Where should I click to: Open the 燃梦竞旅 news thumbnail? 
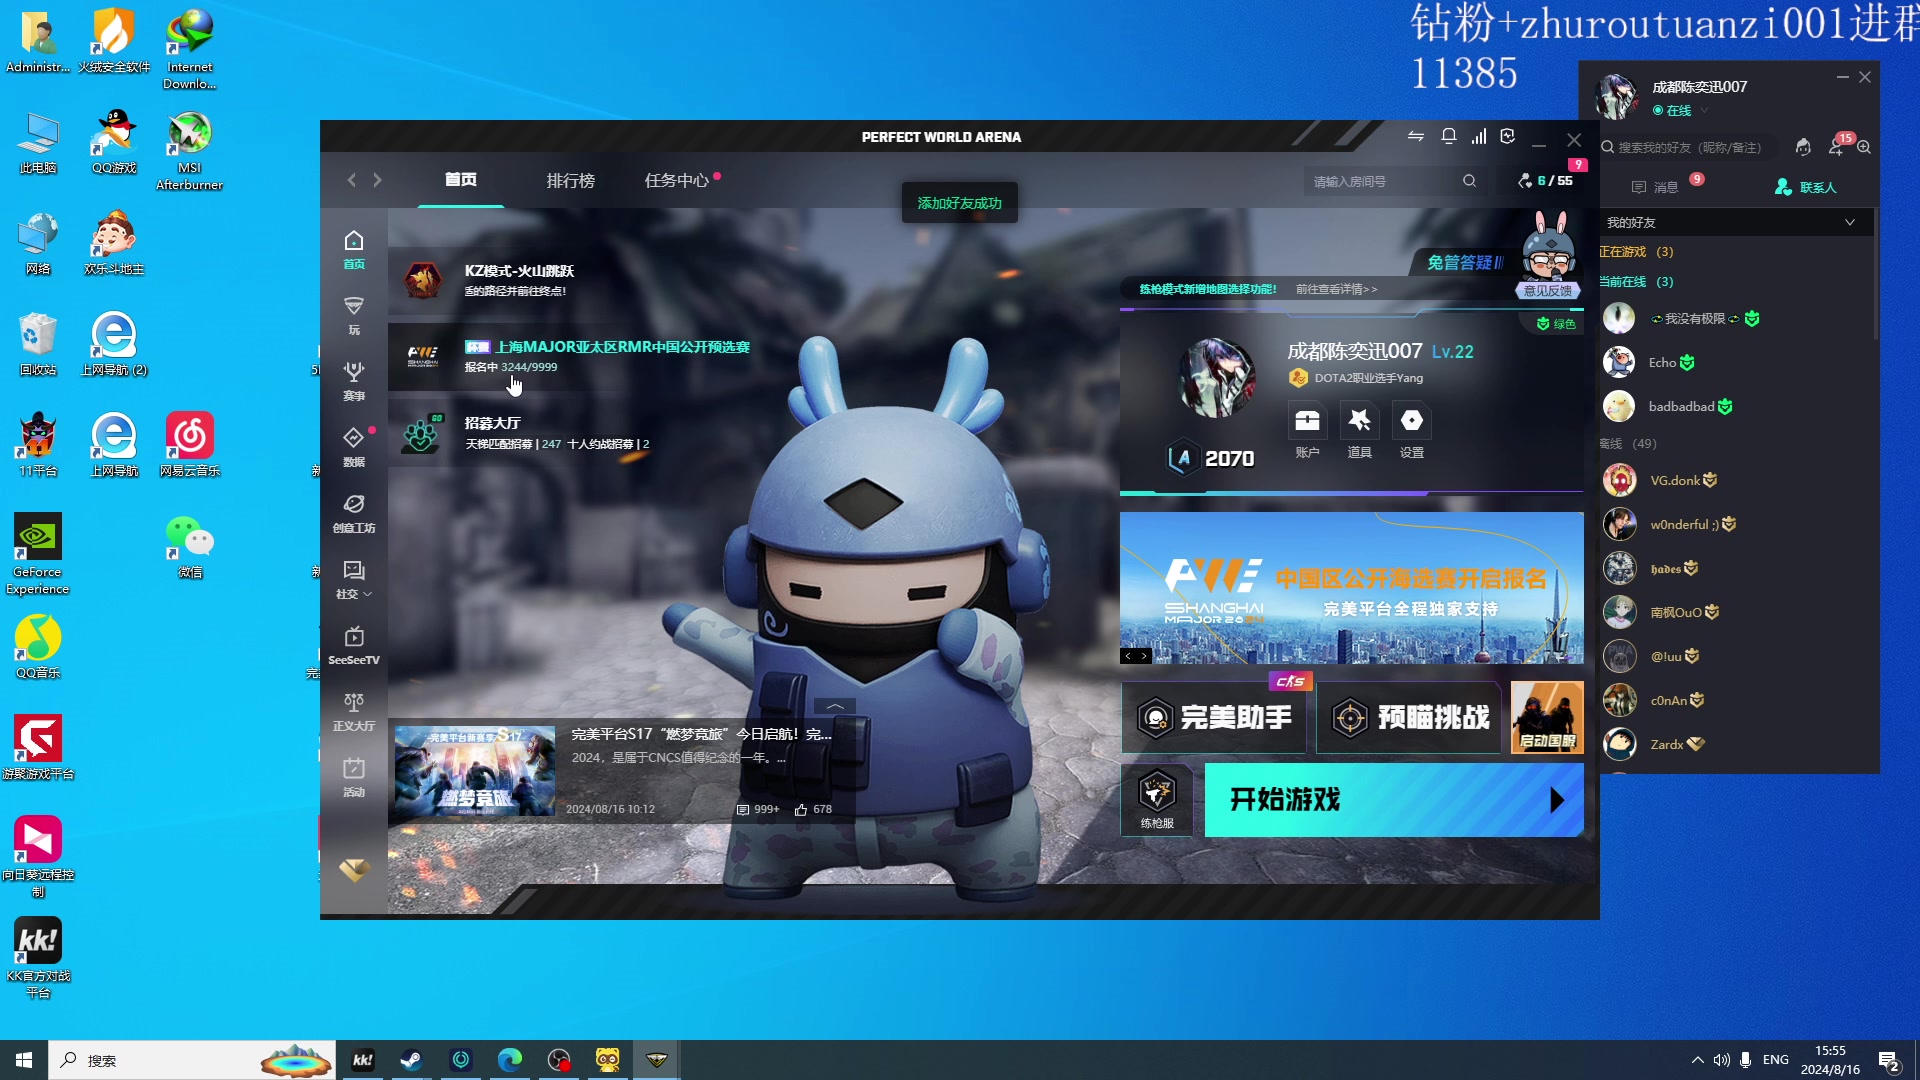(x=474, y=770)
